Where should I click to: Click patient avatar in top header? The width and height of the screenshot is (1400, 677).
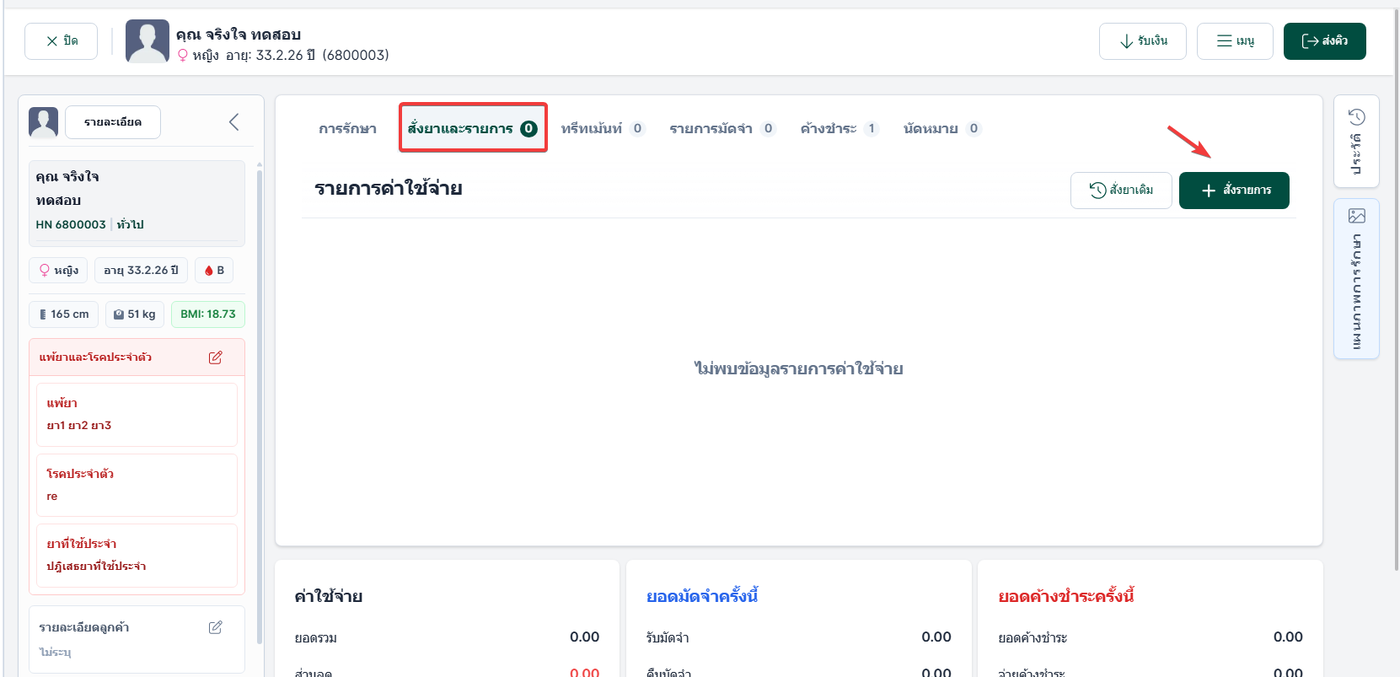147,41
